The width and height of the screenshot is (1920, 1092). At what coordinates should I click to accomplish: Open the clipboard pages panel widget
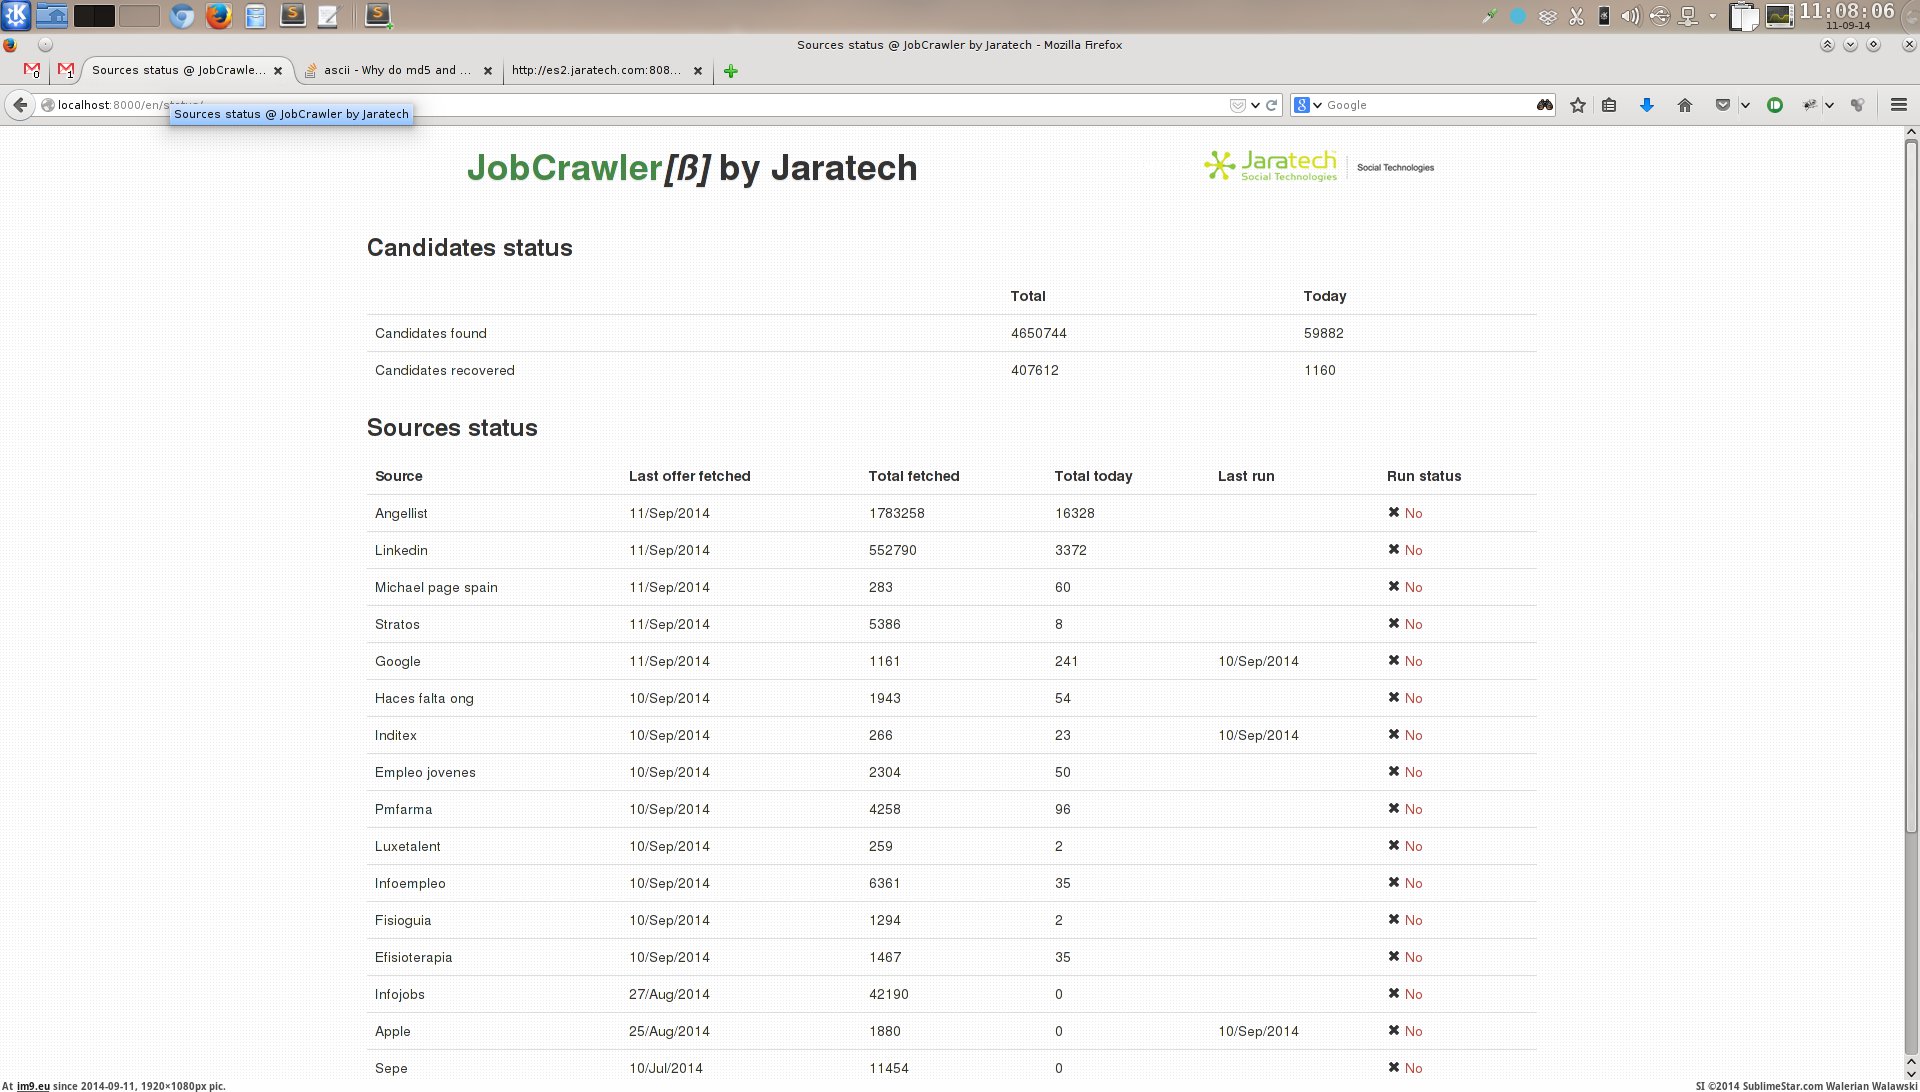pos(1743,16)
